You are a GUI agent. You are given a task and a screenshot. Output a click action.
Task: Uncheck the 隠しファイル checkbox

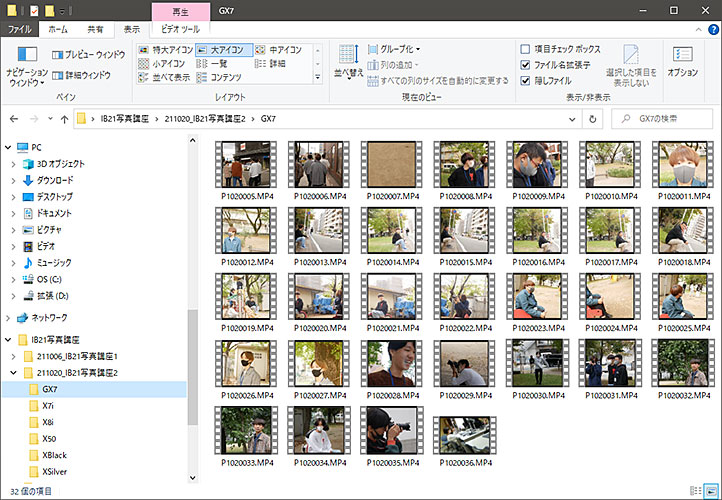pyautogui.click(x=526, y=81)
